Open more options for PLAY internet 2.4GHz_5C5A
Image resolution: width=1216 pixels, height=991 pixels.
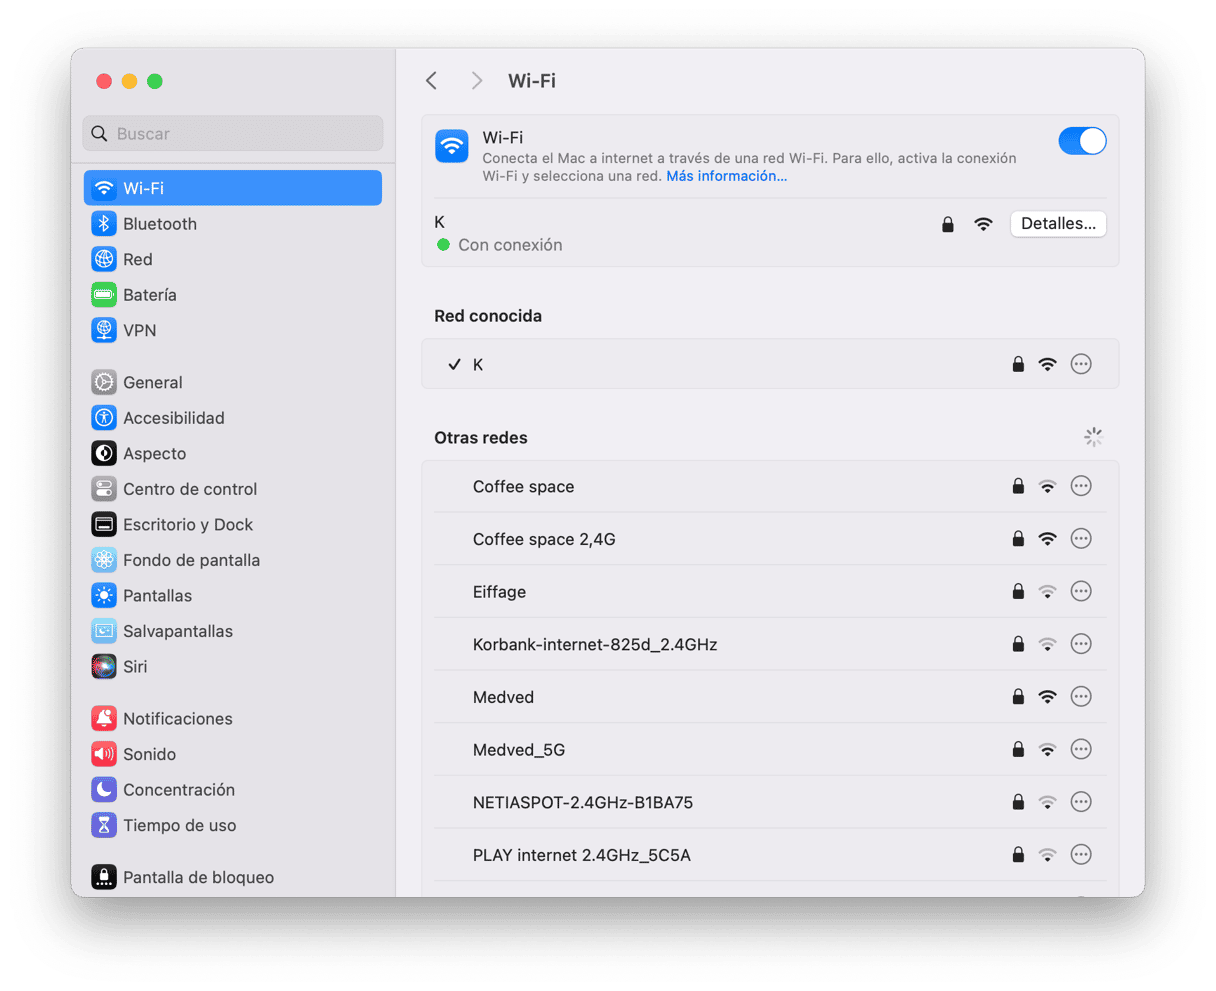(1081, 854)
